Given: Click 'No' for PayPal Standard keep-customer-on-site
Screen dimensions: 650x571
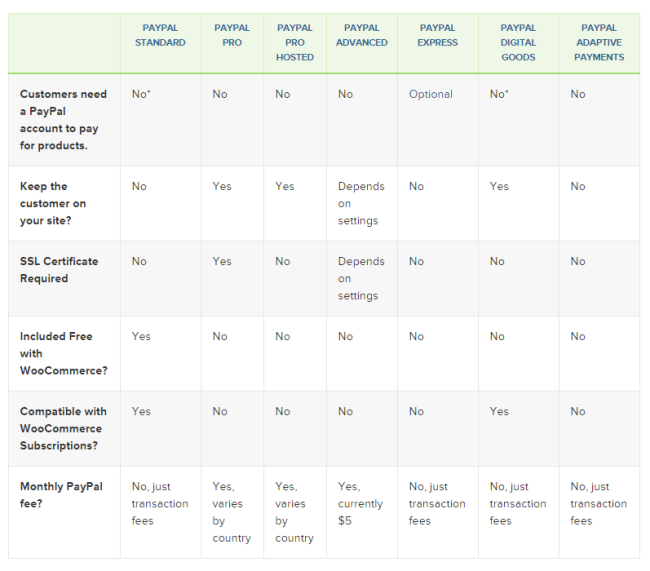Looking at the screenshot, I should 139,187.
